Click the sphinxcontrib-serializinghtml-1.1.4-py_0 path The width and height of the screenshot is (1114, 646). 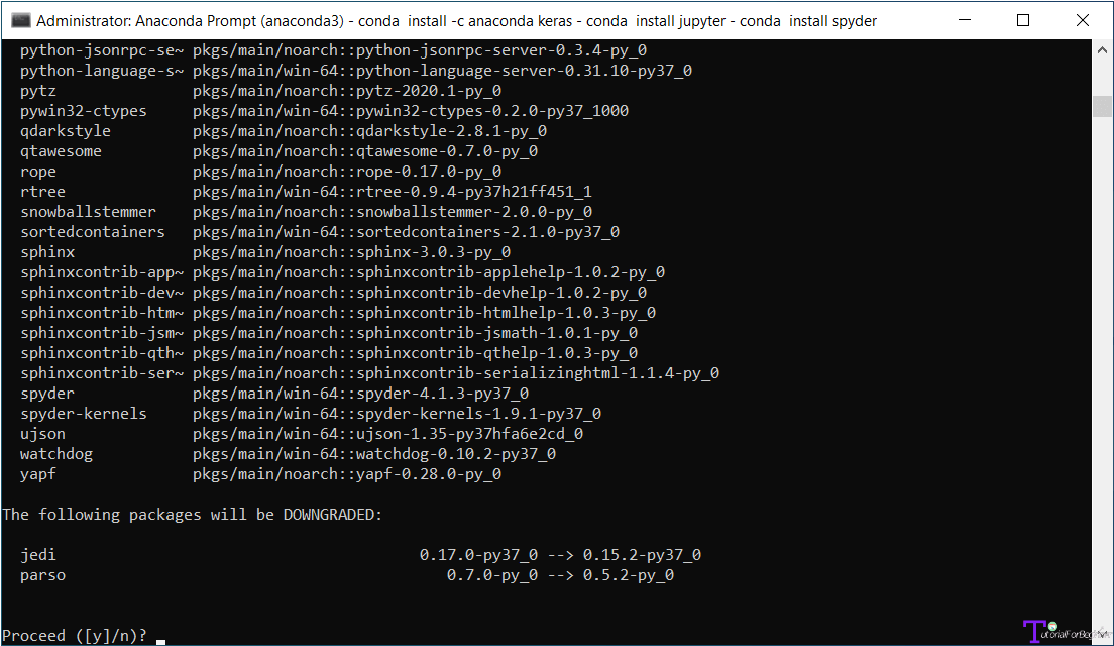pos(455,373)
